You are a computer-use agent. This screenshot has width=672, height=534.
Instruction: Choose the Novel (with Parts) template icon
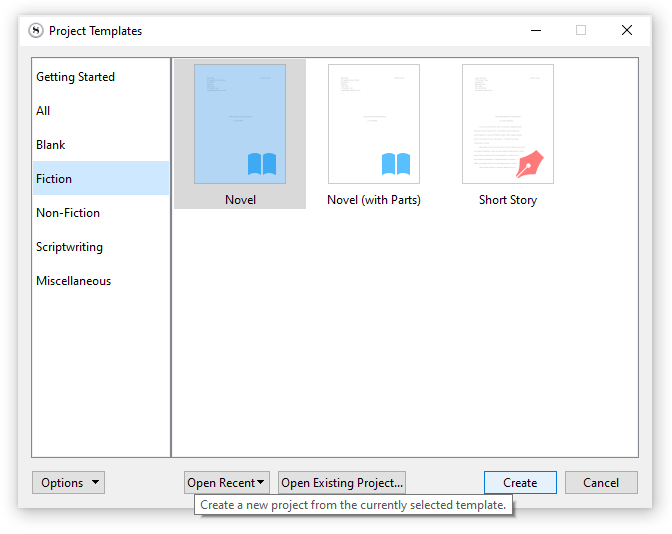pos(374,124)
